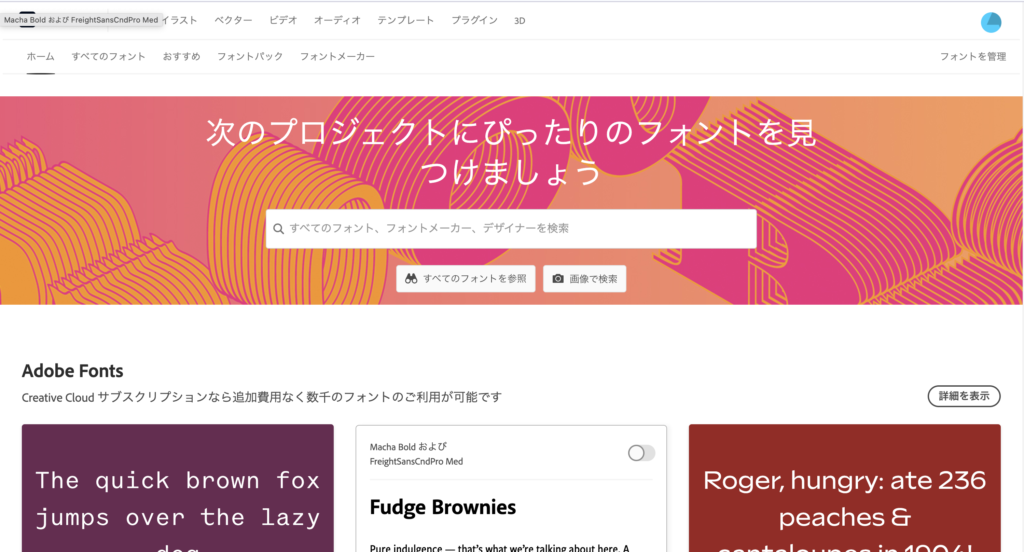Image resolution: width=1024 pixels, height=552 pixels.
Task: Click the フォントを管理 link
Action: coord(972,57)
